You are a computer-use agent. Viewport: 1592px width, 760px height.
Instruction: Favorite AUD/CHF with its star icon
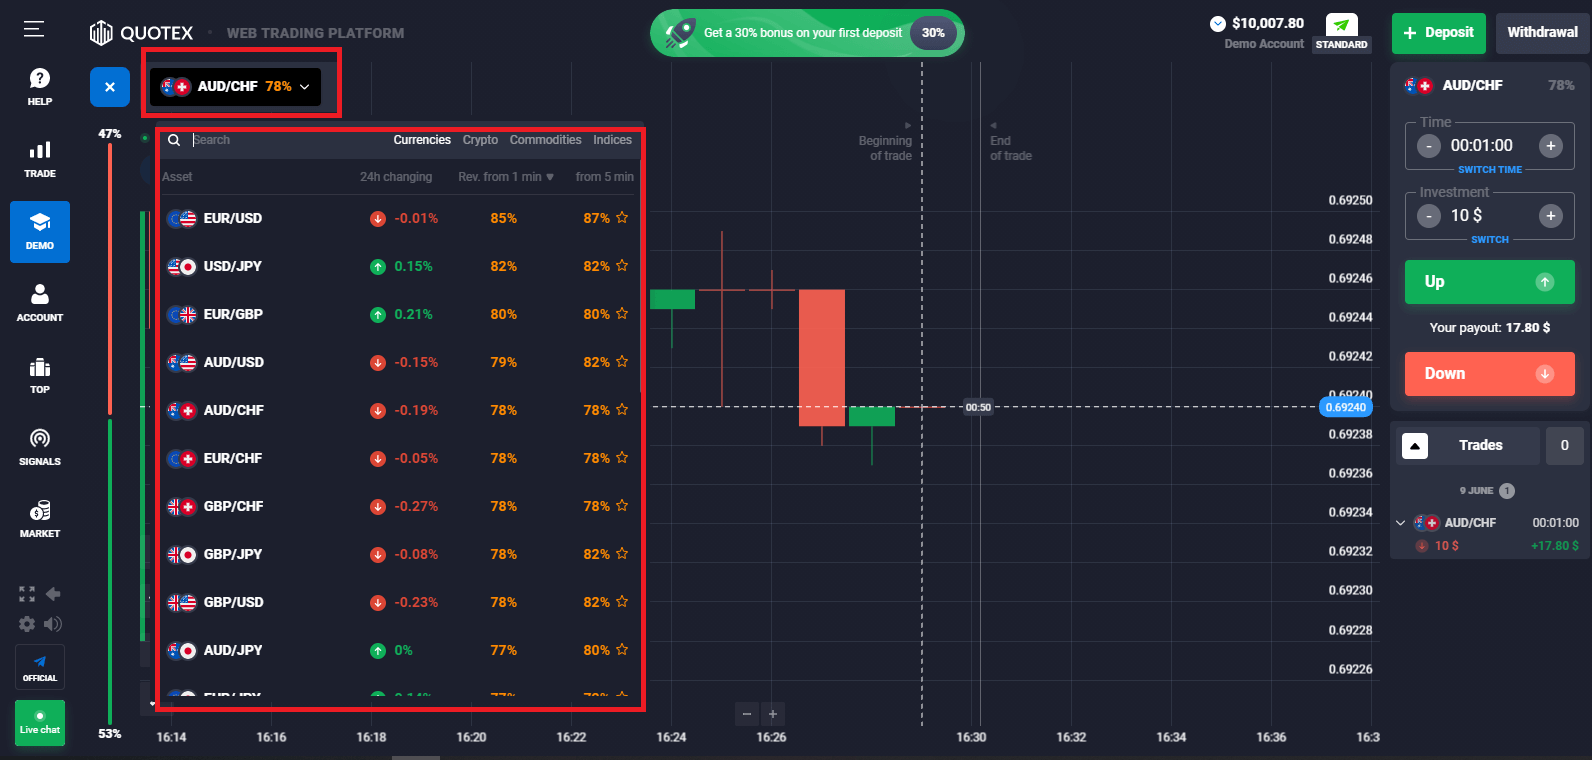tap(622, 409)
